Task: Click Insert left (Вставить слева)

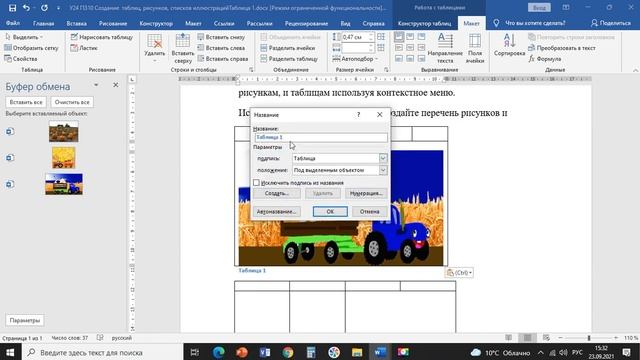Action: pyautogui.click(x=221, y=48)
